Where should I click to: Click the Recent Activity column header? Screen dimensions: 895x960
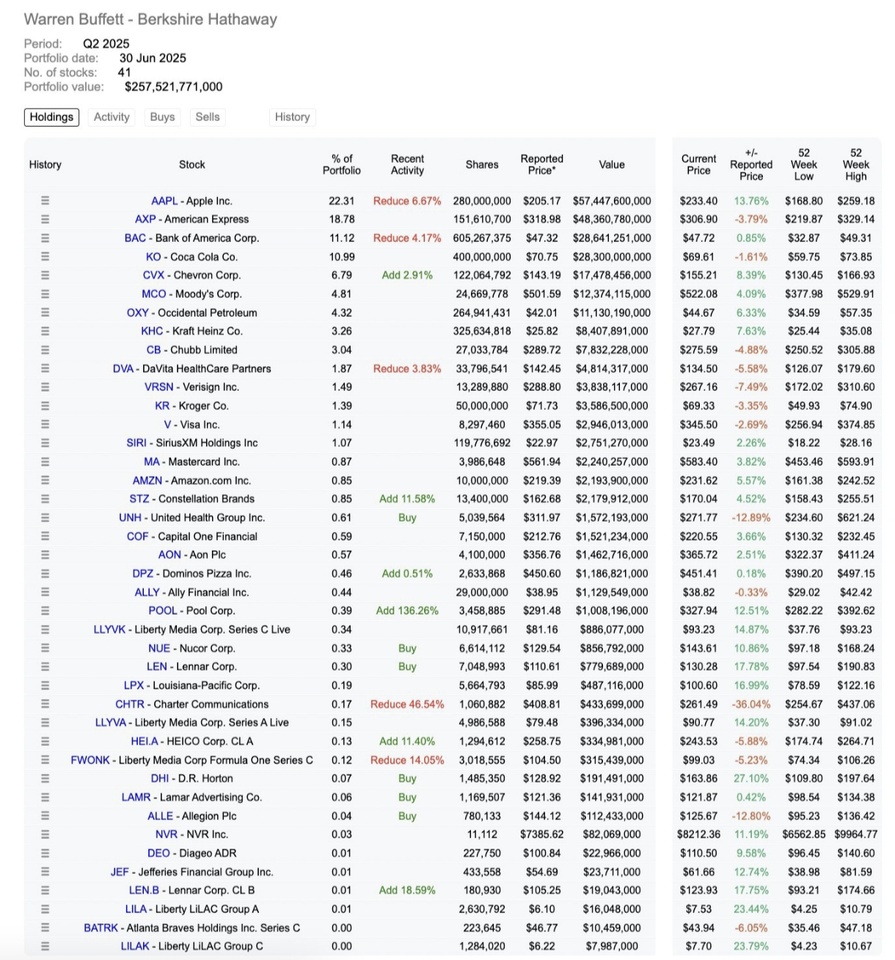407,165
